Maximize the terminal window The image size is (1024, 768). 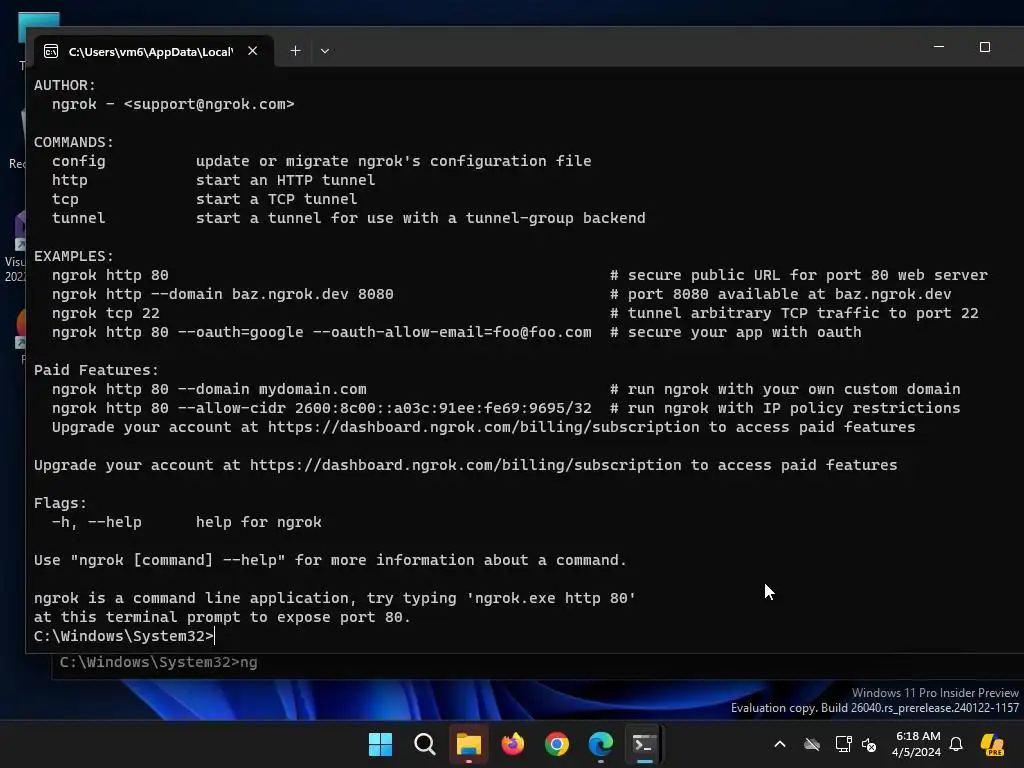click(x=985, y=47)
